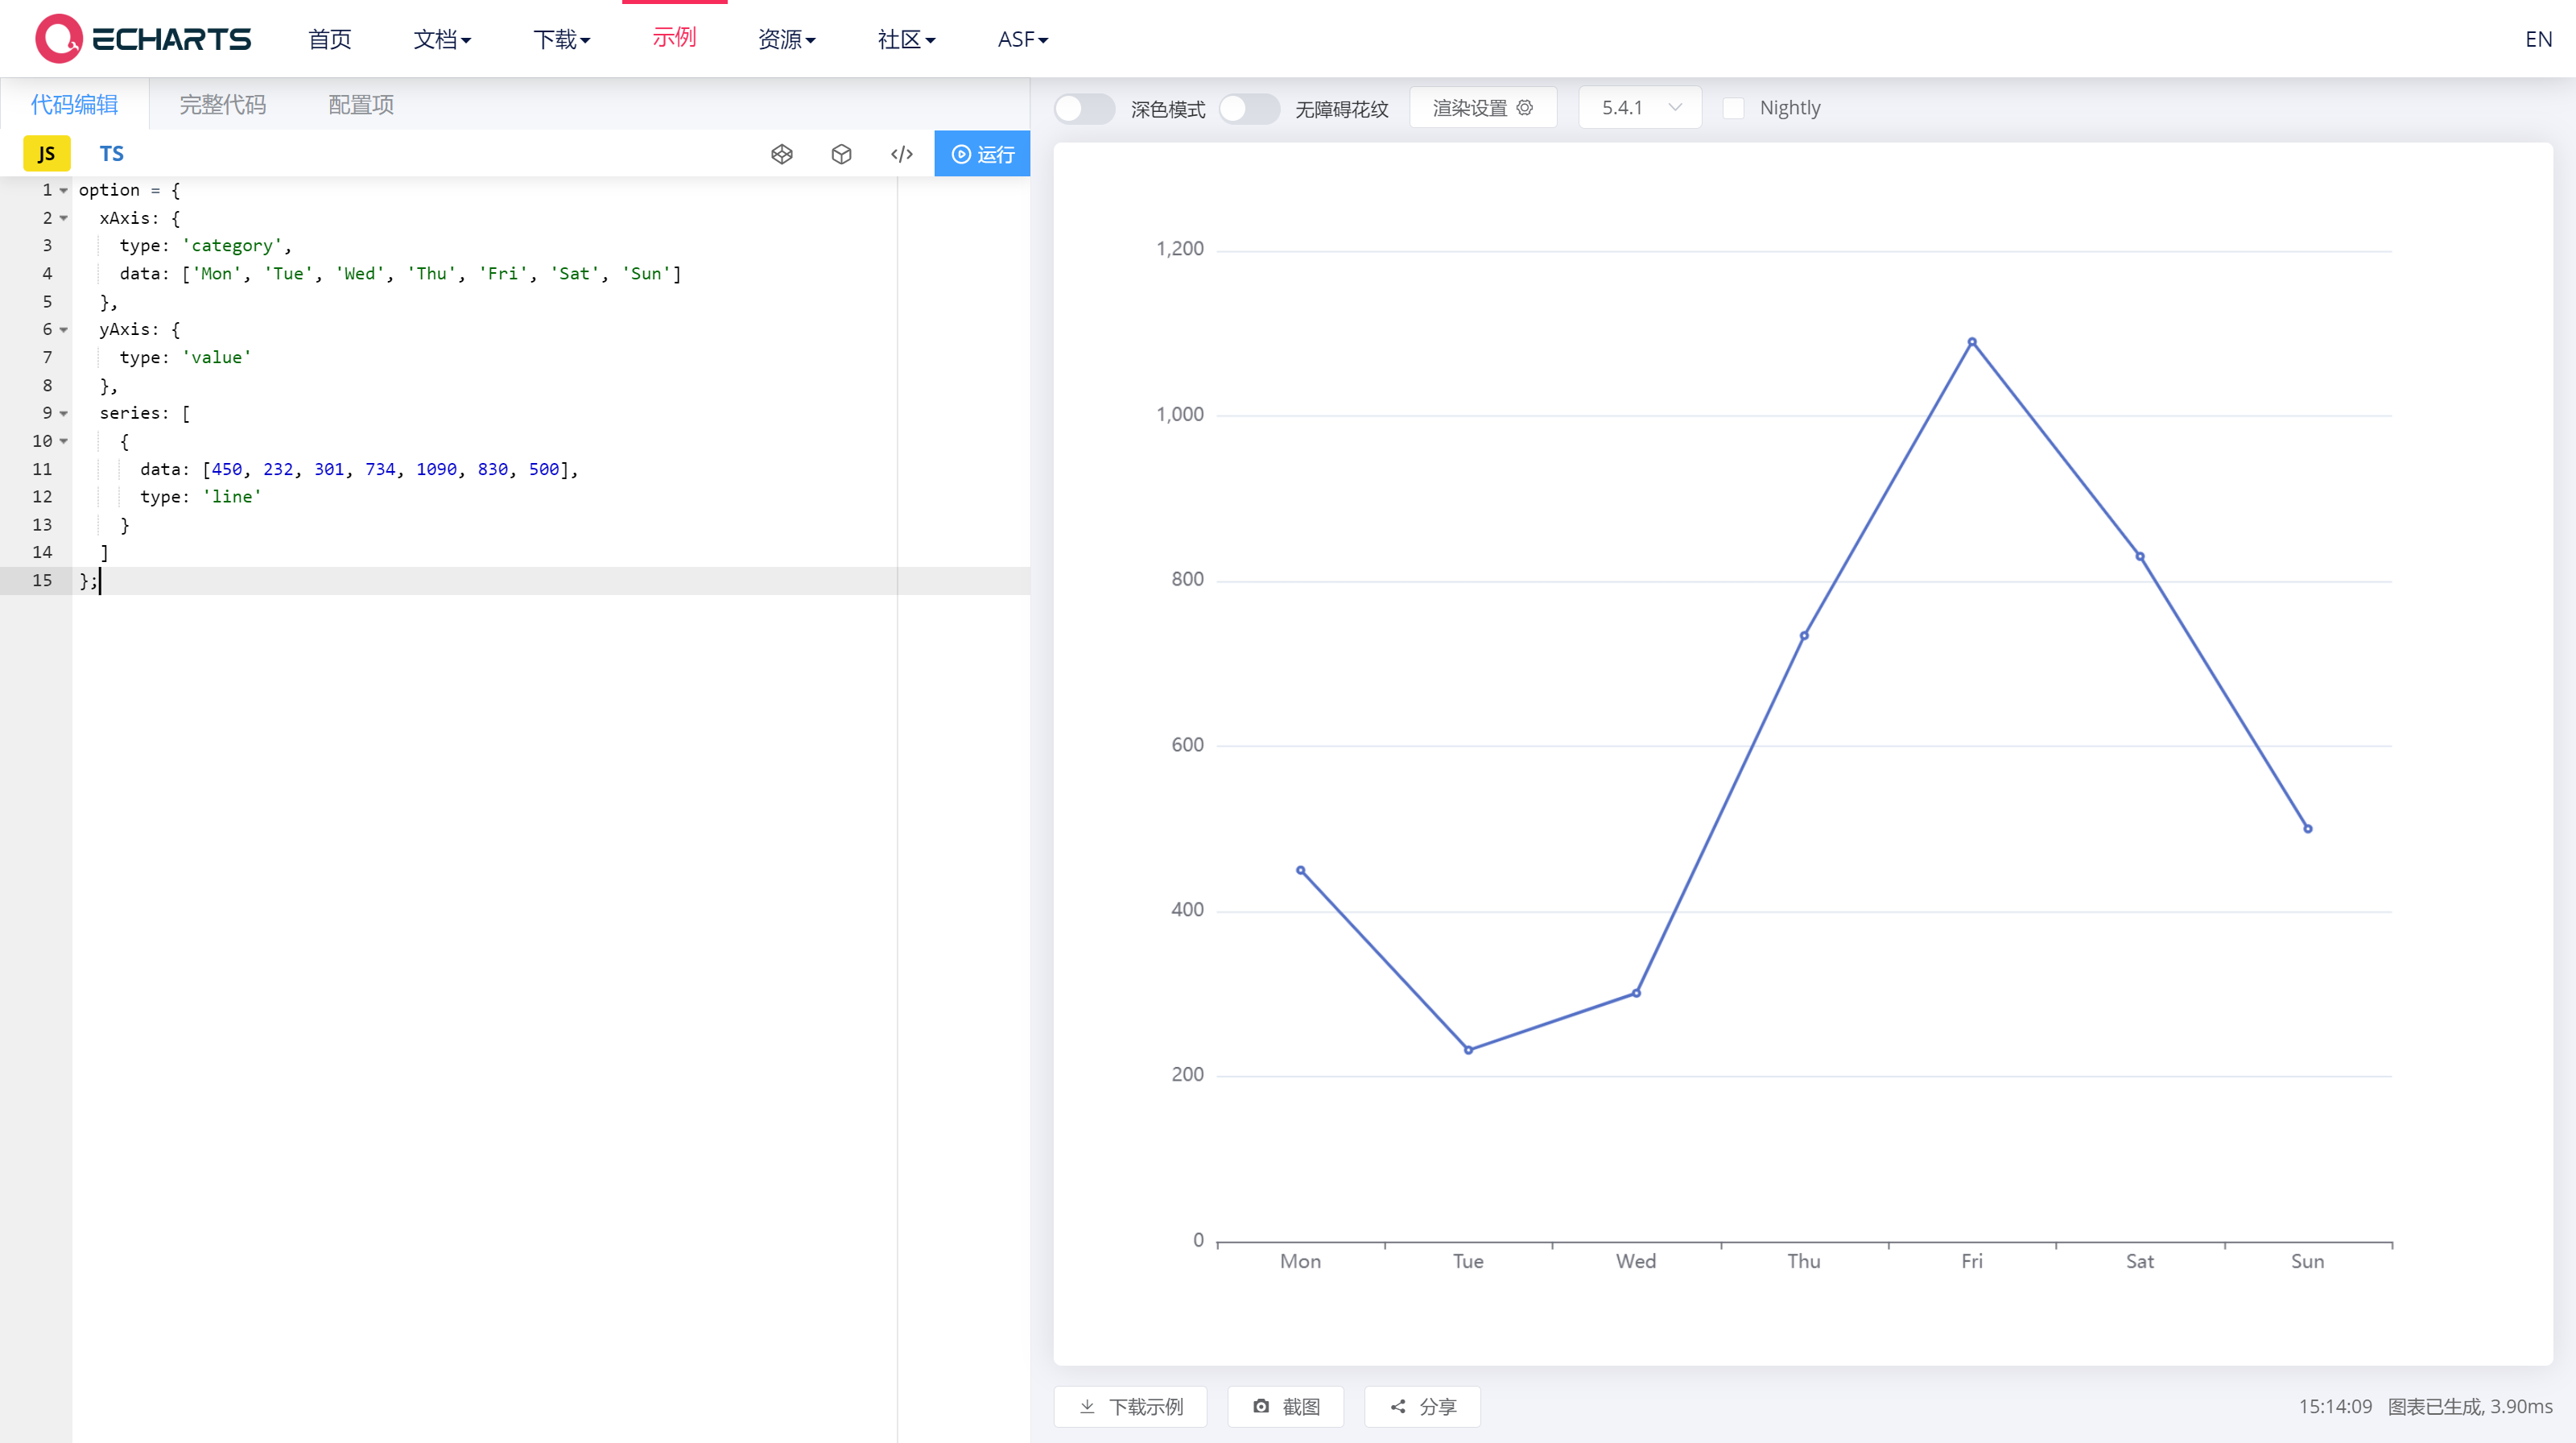Click the Fri data point on chart
Image resolution: width=2576 pixels, height=1443 pixels.
click(1971, 342)
